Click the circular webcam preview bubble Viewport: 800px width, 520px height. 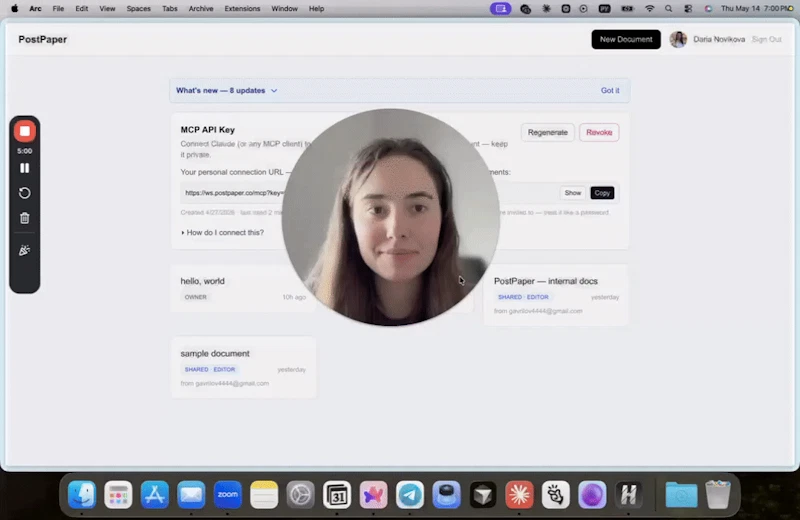pyautogui.click(x=391, y=217)
